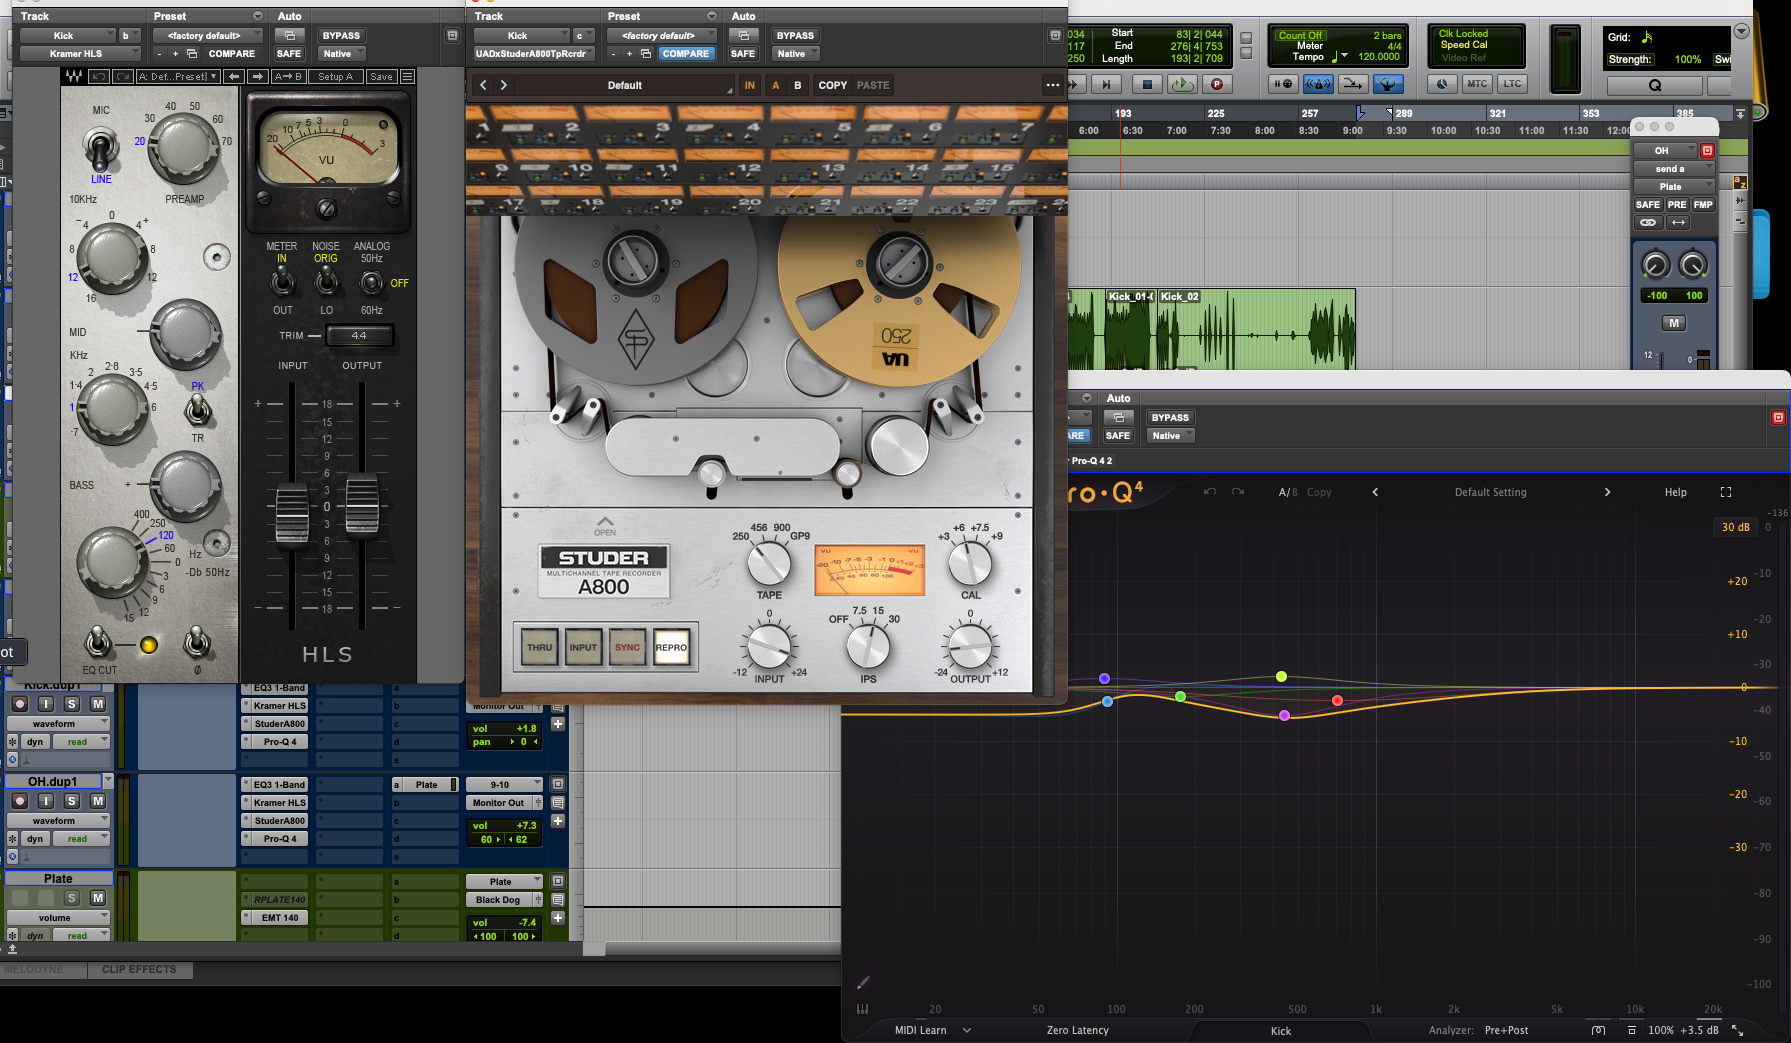Solo the OH.dup1 track
The height and width of the screenshot is (1043, 1791).
(72, 801)
